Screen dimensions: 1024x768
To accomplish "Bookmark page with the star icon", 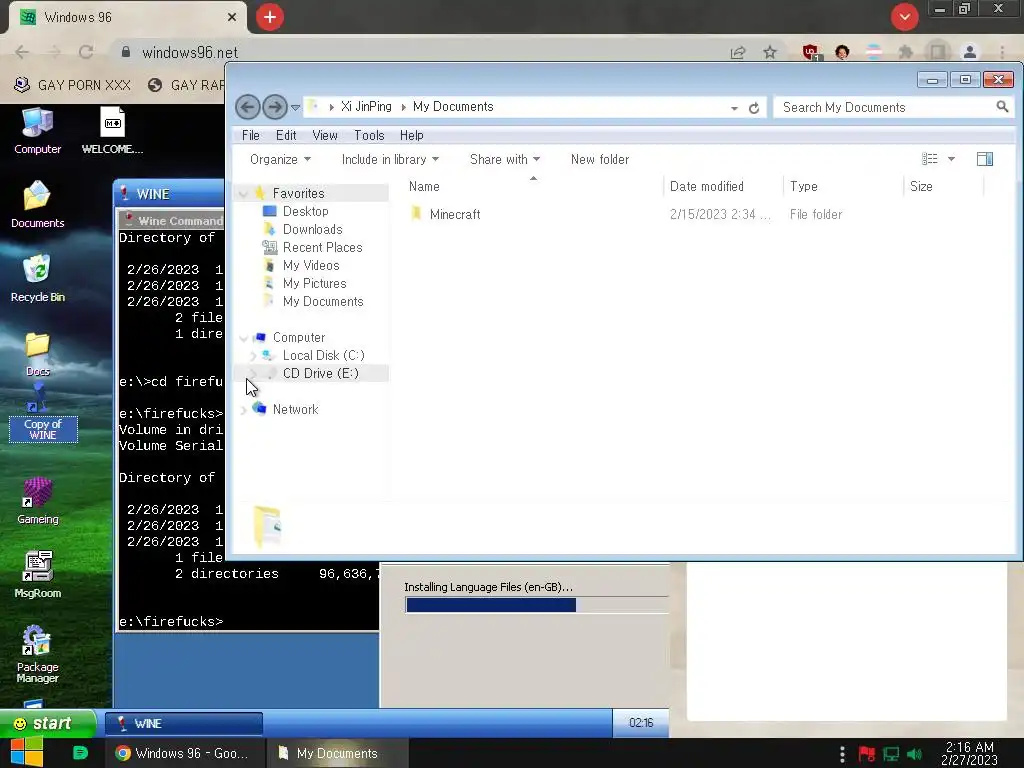I will [x=770, y=52].
